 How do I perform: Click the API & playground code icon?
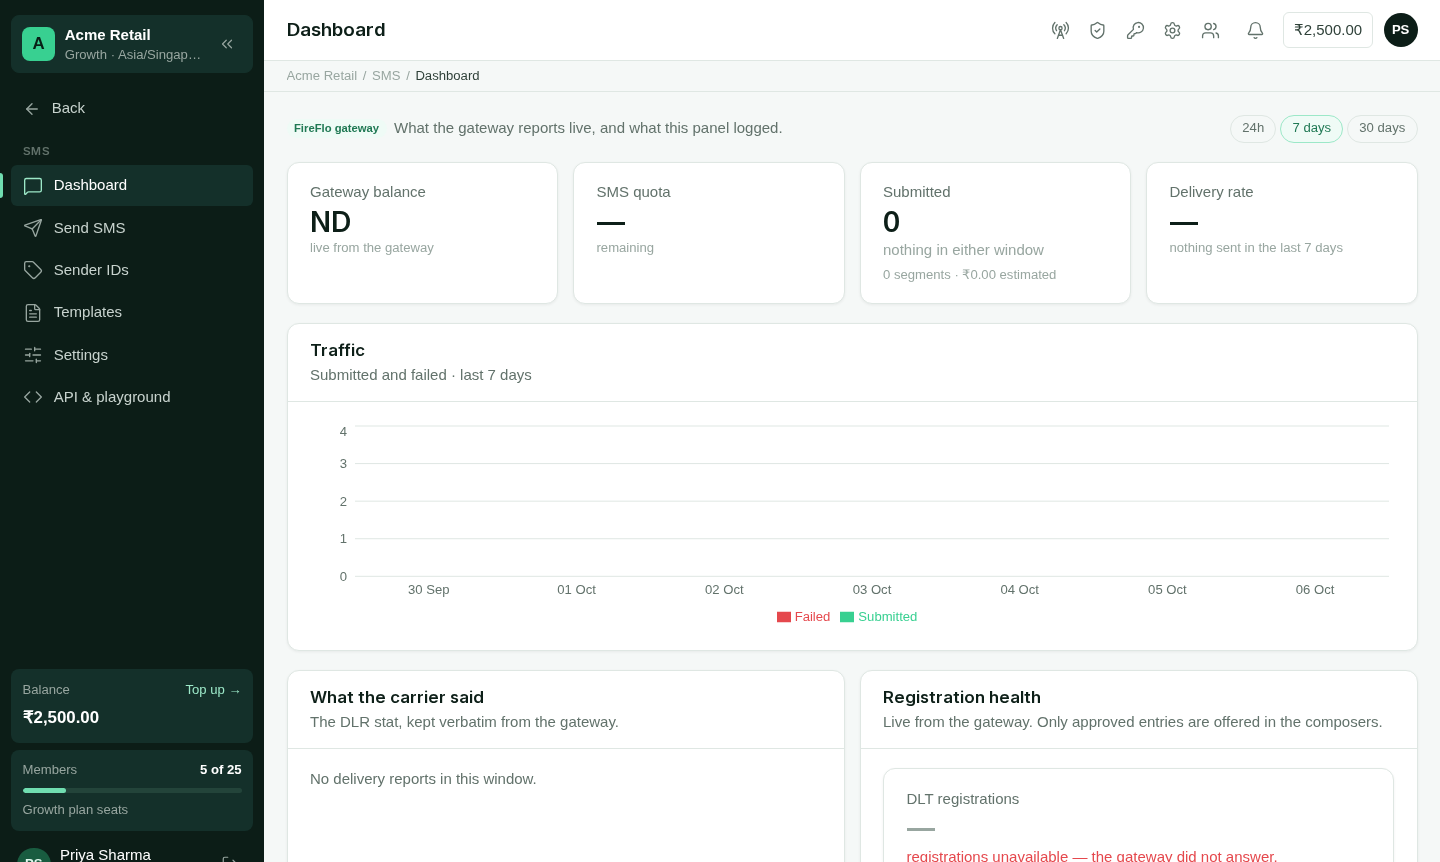[33, 397]
